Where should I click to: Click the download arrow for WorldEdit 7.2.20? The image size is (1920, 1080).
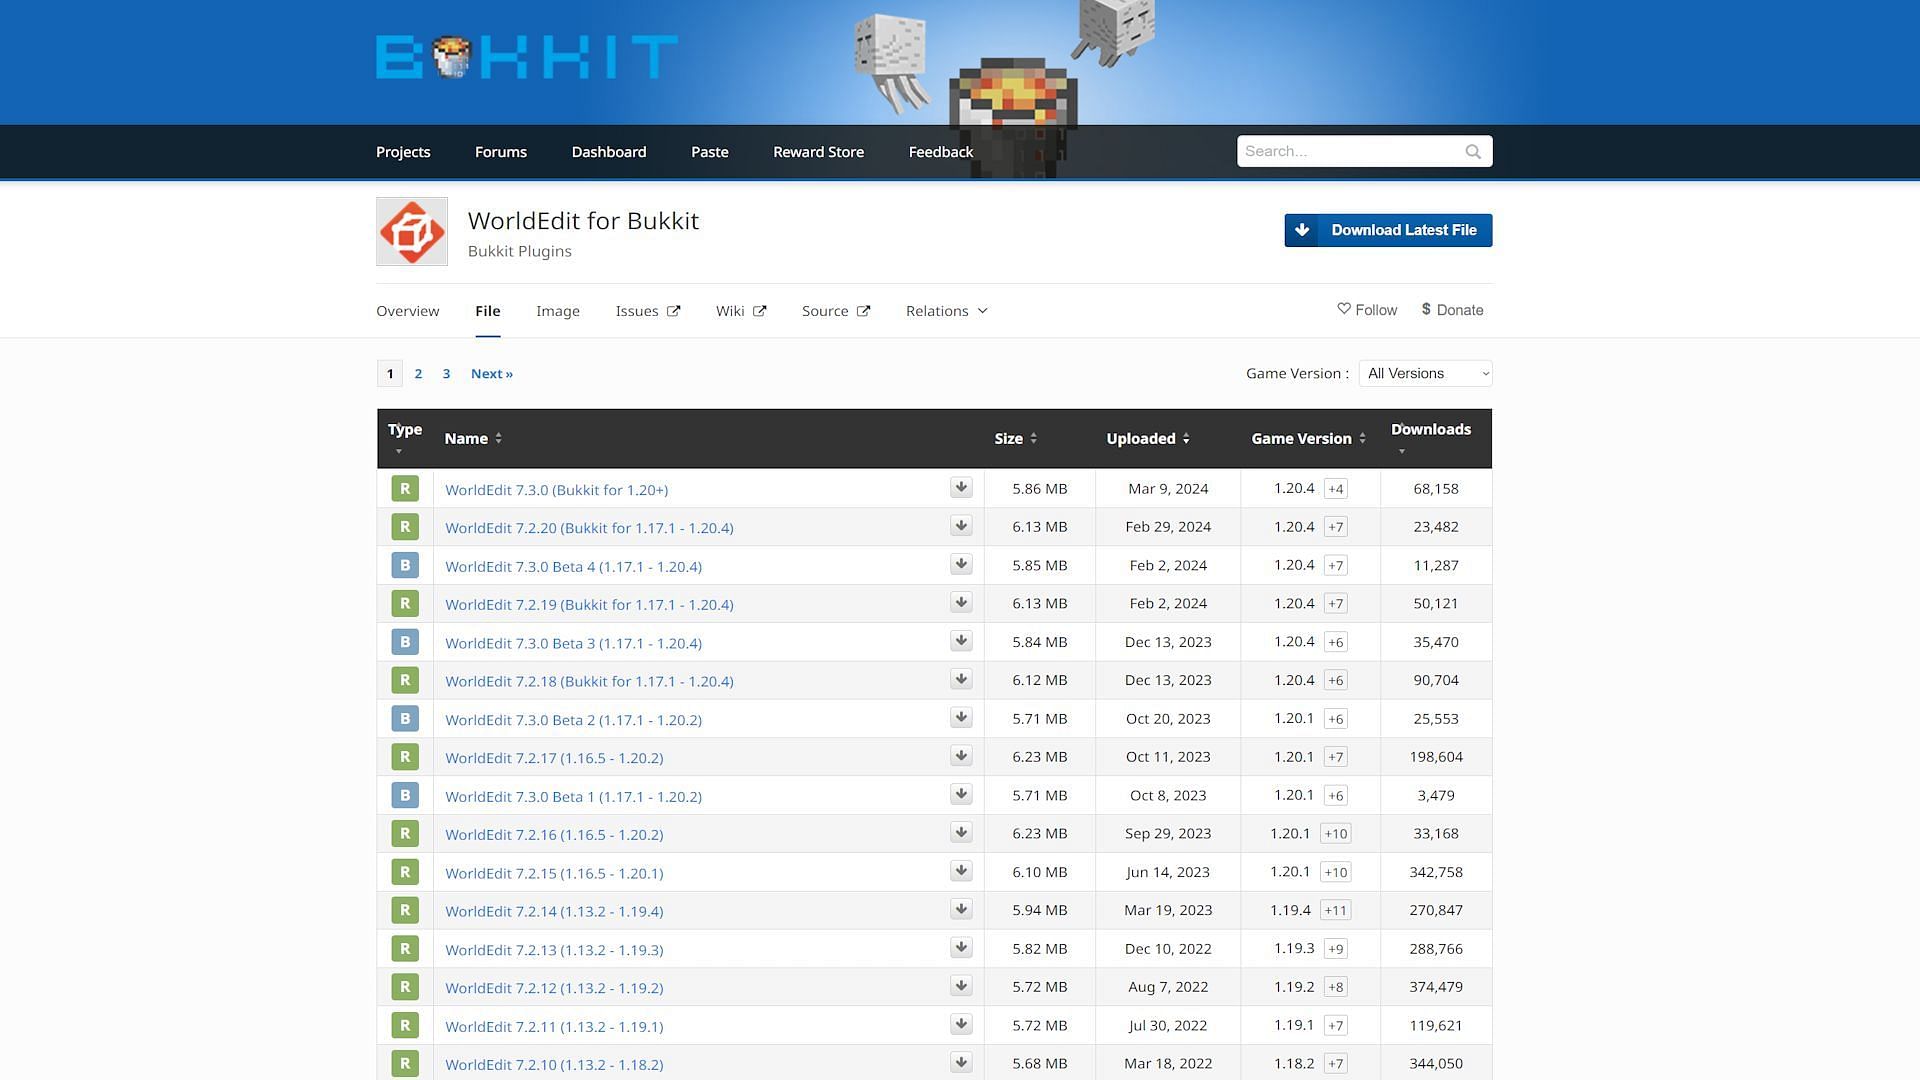coord(961,526)
